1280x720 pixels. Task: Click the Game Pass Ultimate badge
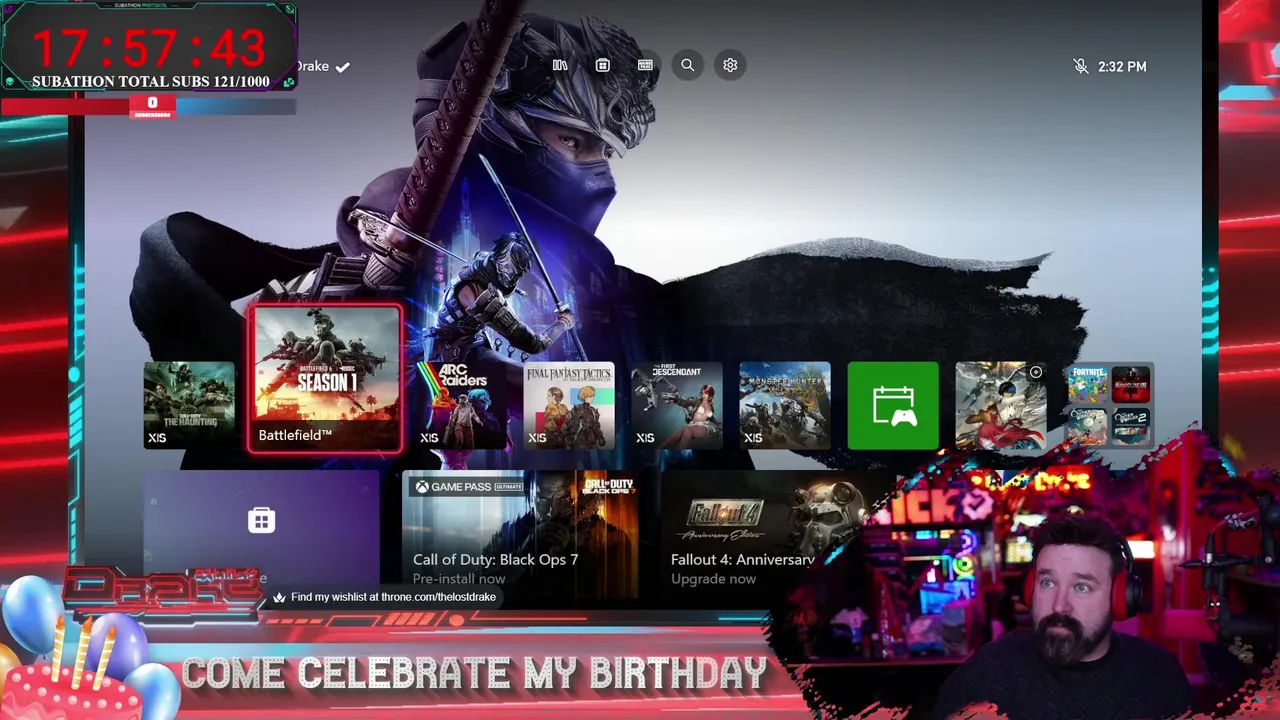click(470, 487)
